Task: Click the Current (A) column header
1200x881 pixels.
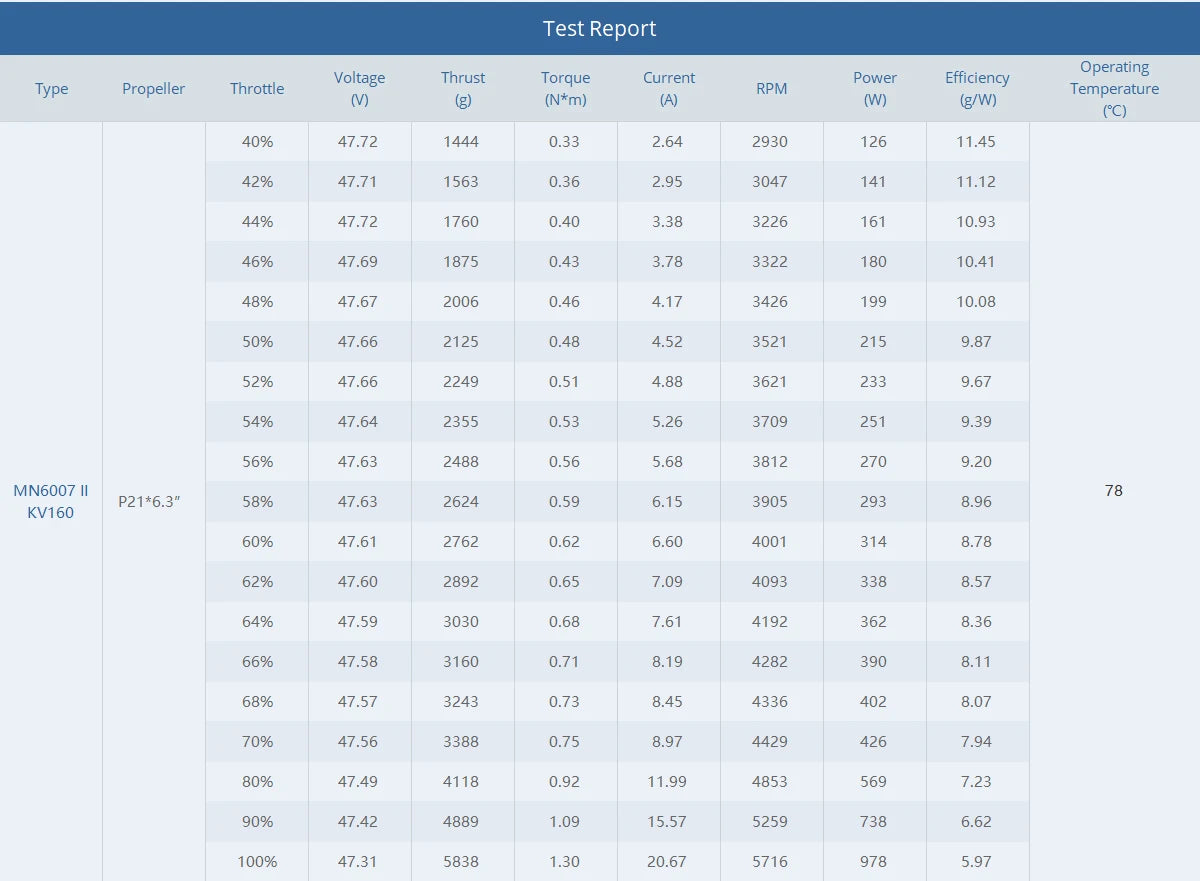Action: (x=669, y=88)
